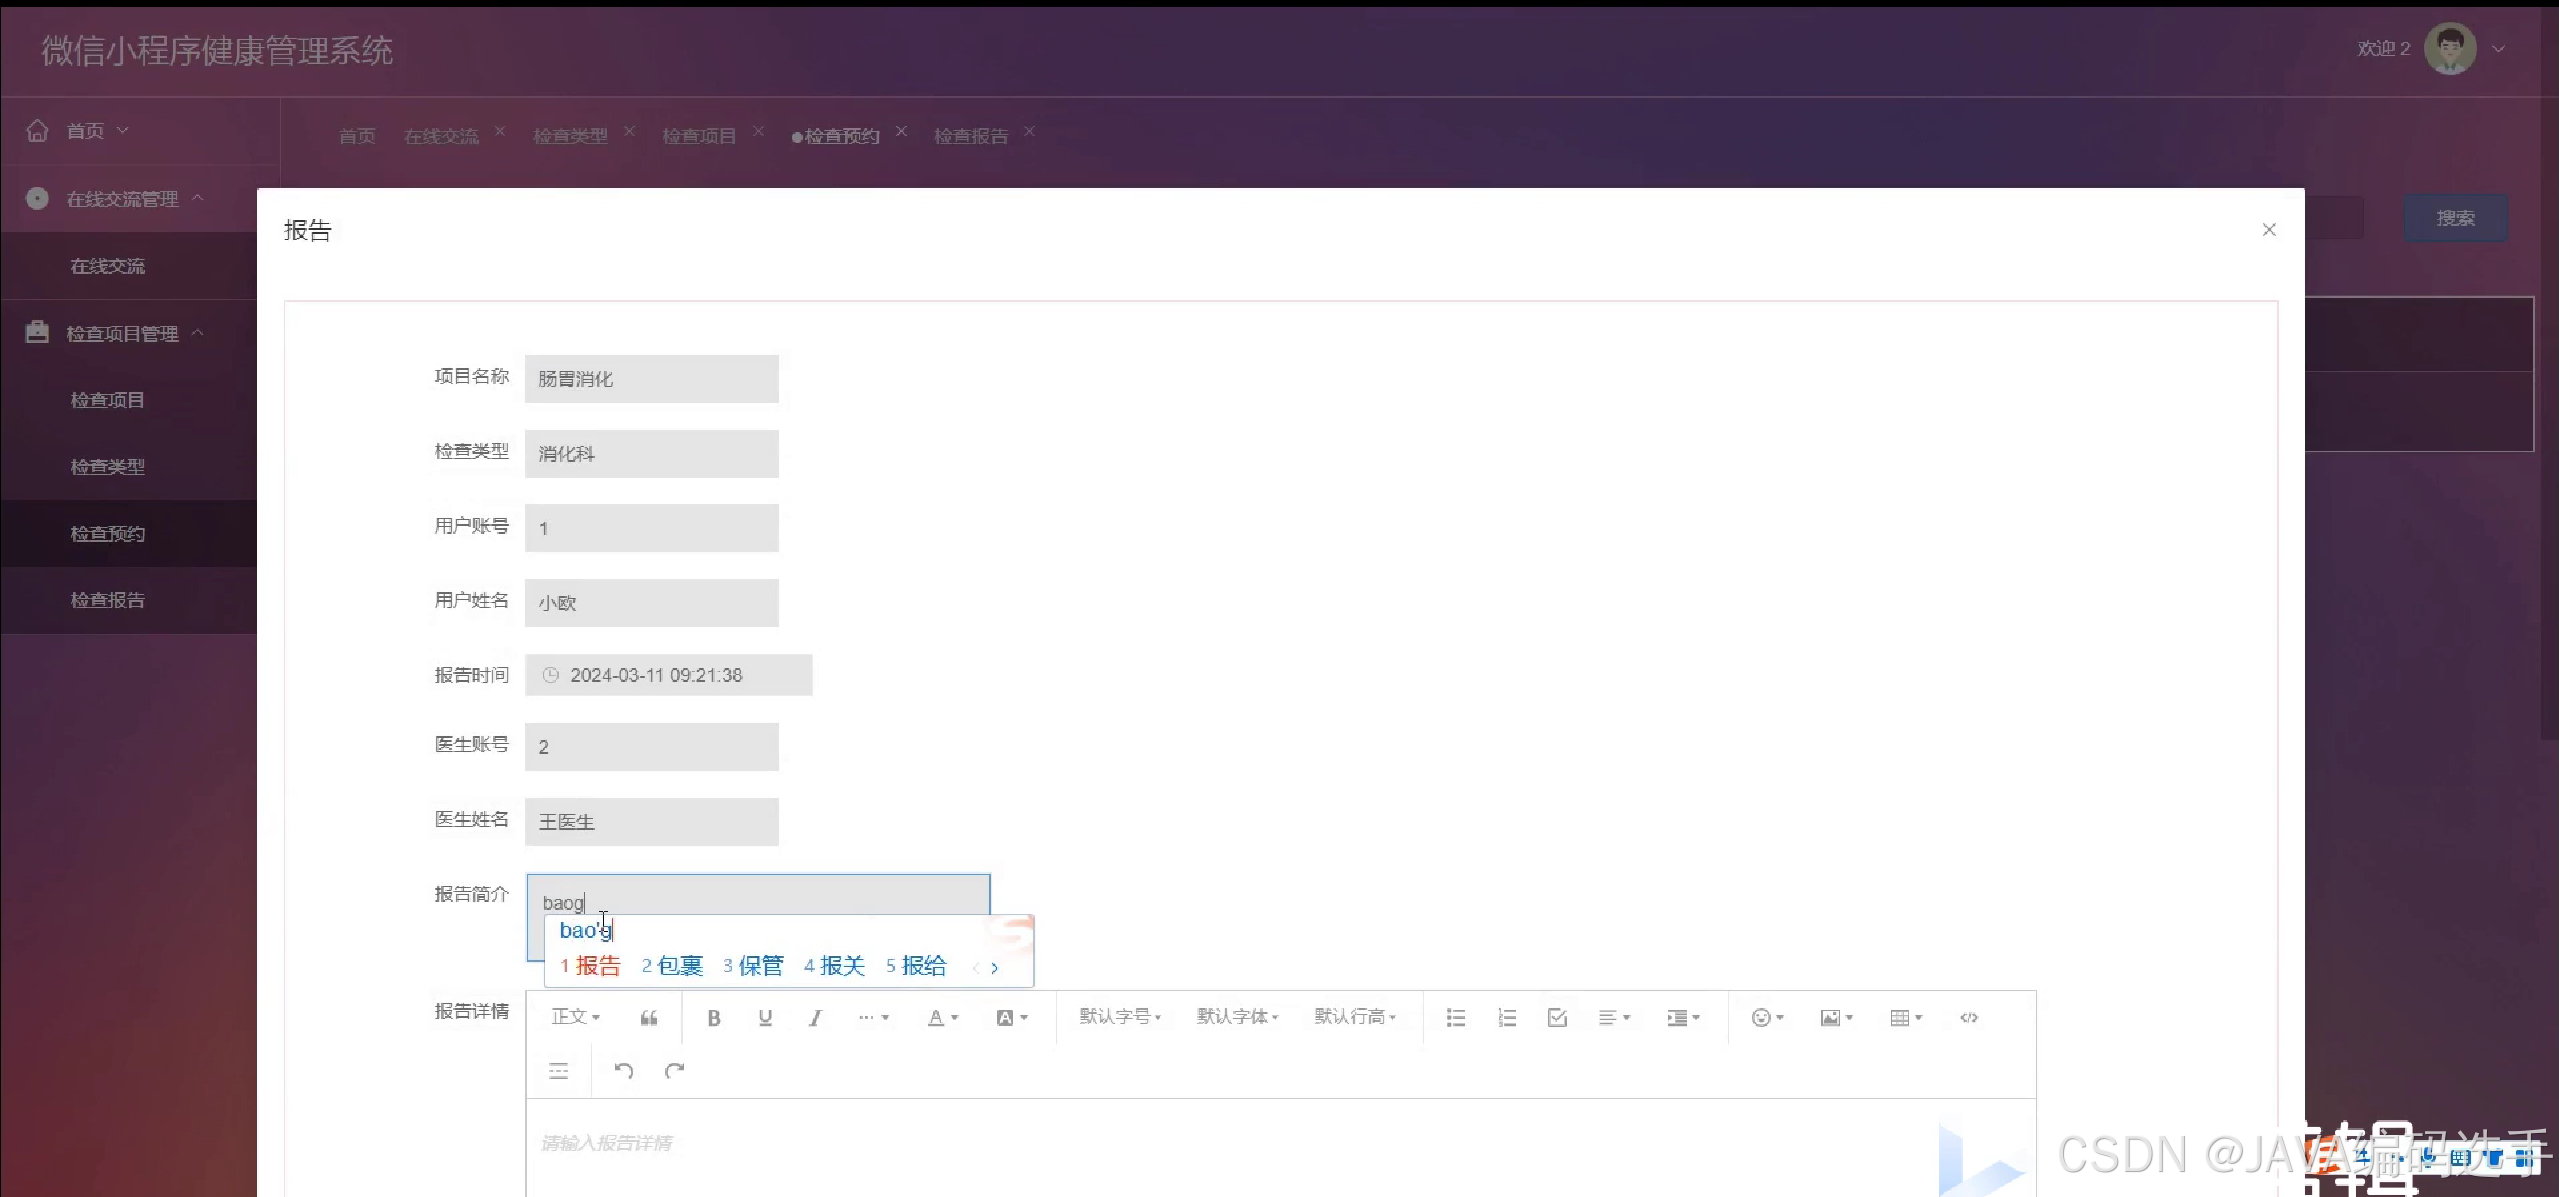
Task: Click the undo arrow in editor
Action: pos(624,1071)
